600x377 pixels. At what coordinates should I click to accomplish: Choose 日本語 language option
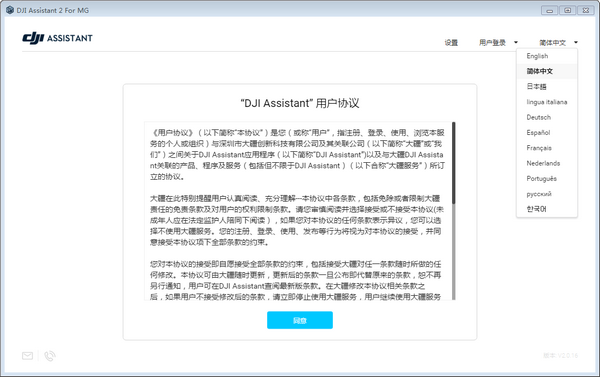547,86
